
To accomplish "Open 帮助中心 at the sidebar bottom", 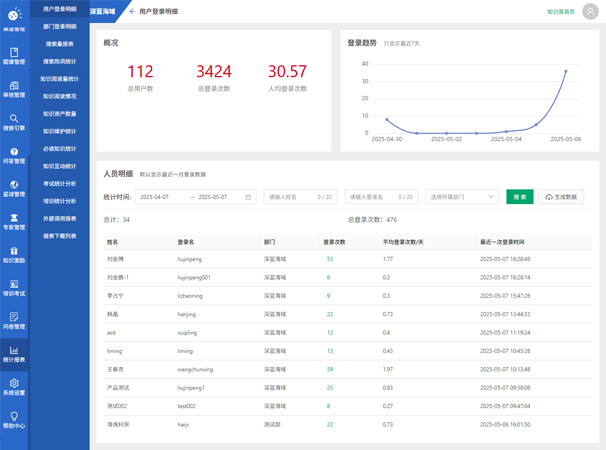I will pyautogui.click(x=14, y=420).
